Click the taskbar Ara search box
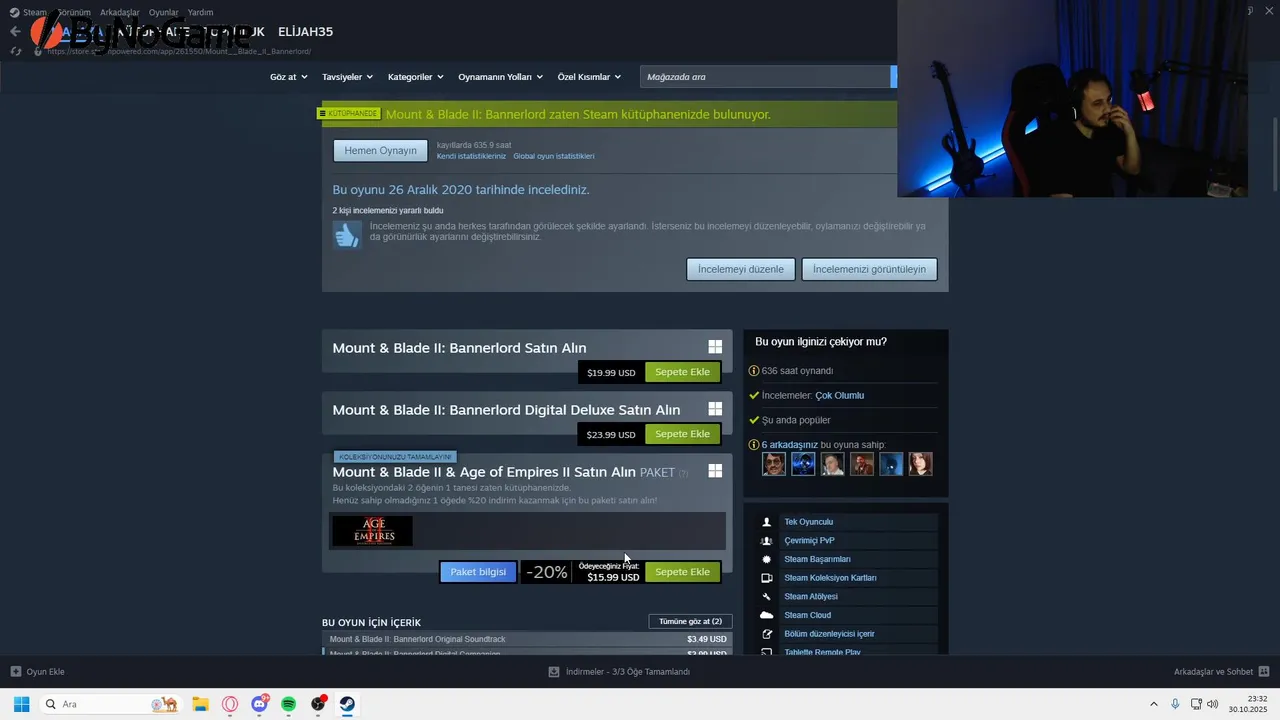The width and height of the screenshot is (1280, 720). [111, 704]
